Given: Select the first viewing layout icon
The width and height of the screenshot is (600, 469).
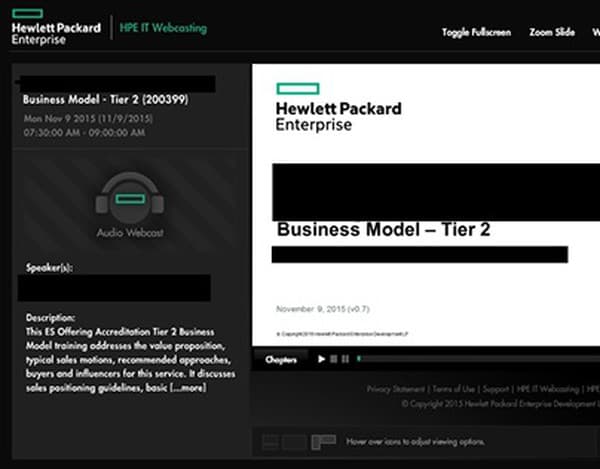Looking at the screenshot, I should [270, 441].
